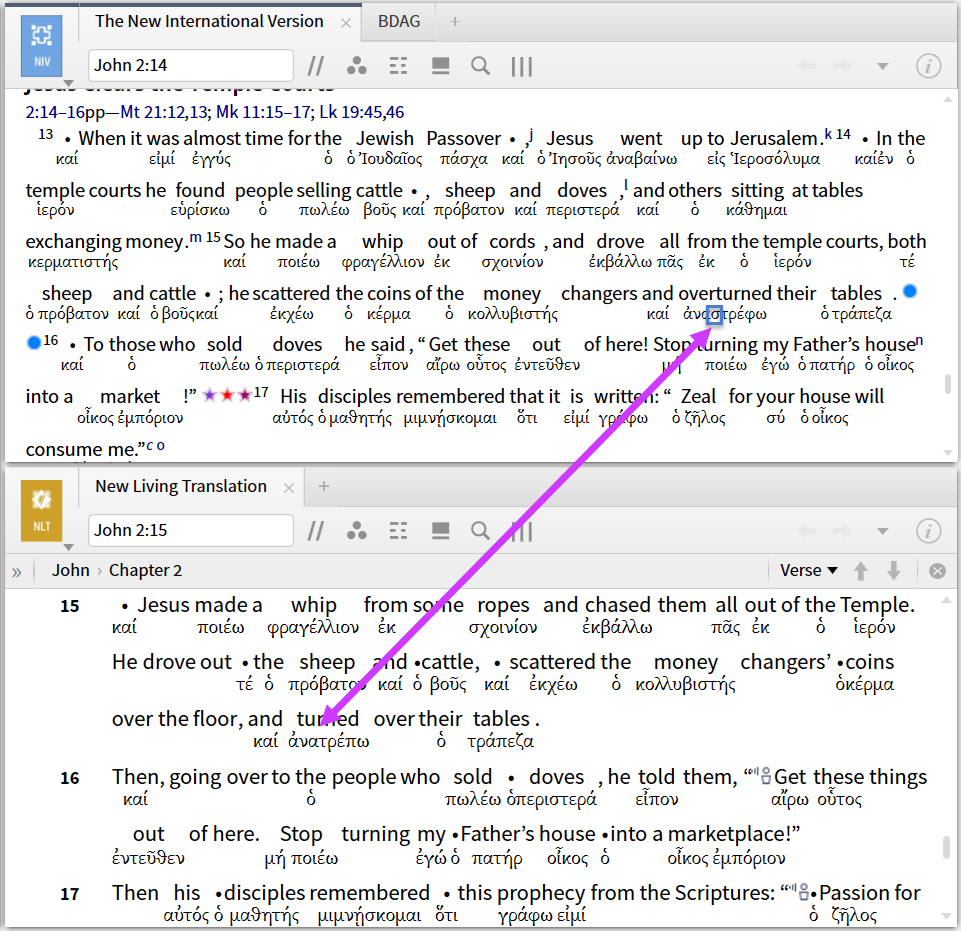Open the Mk 11:15–17 cross reference

pos(265,112)
